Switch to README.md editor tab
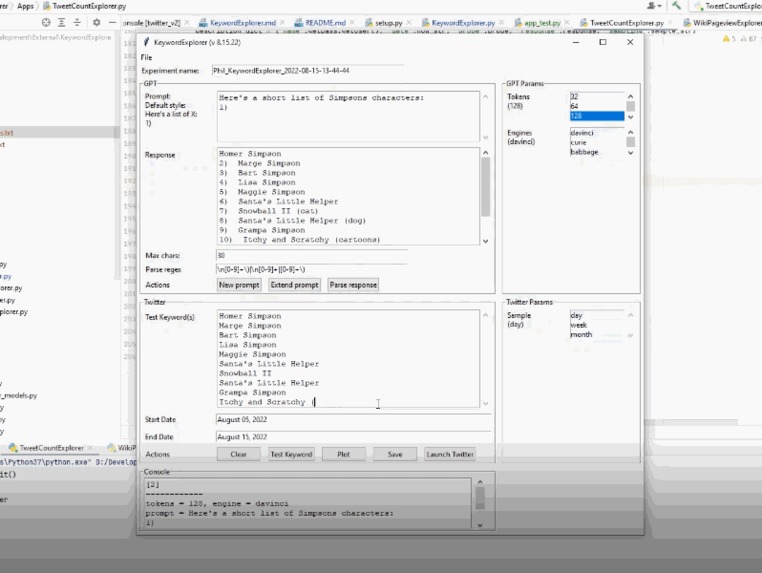This screenshot has height=573, width=762. tap(320, 23)
